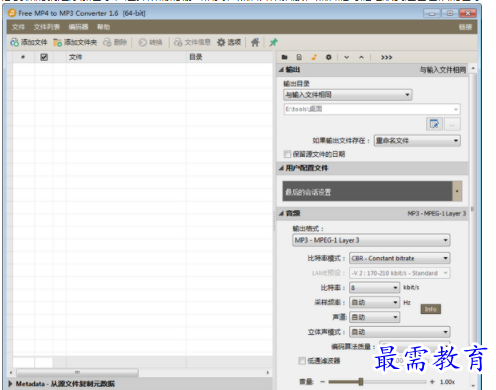Click the folder icon in settings panel toolbar
The height and width of the screenshot is (390, 496).
click(284, 57)
